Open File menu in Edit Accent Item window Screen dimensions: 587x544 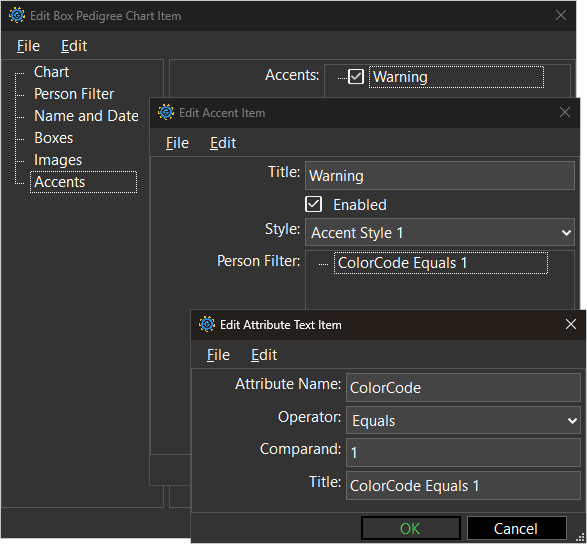[177, 143]
